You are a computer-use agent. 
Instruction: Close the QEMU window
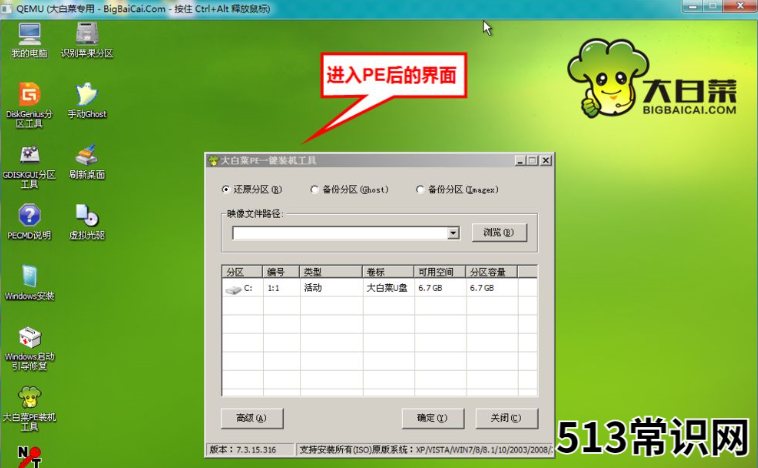tap(740, 6)
